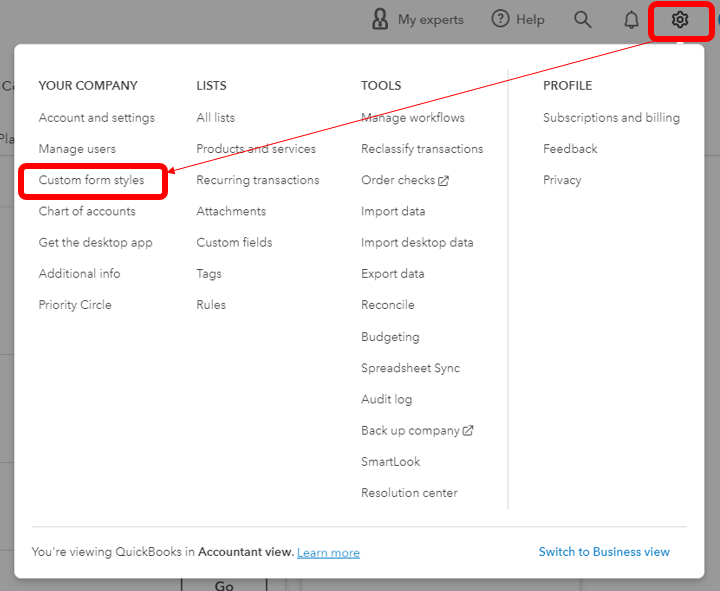Click the search magnifier icon
720x591 pixels.
[x=582, y=20]
